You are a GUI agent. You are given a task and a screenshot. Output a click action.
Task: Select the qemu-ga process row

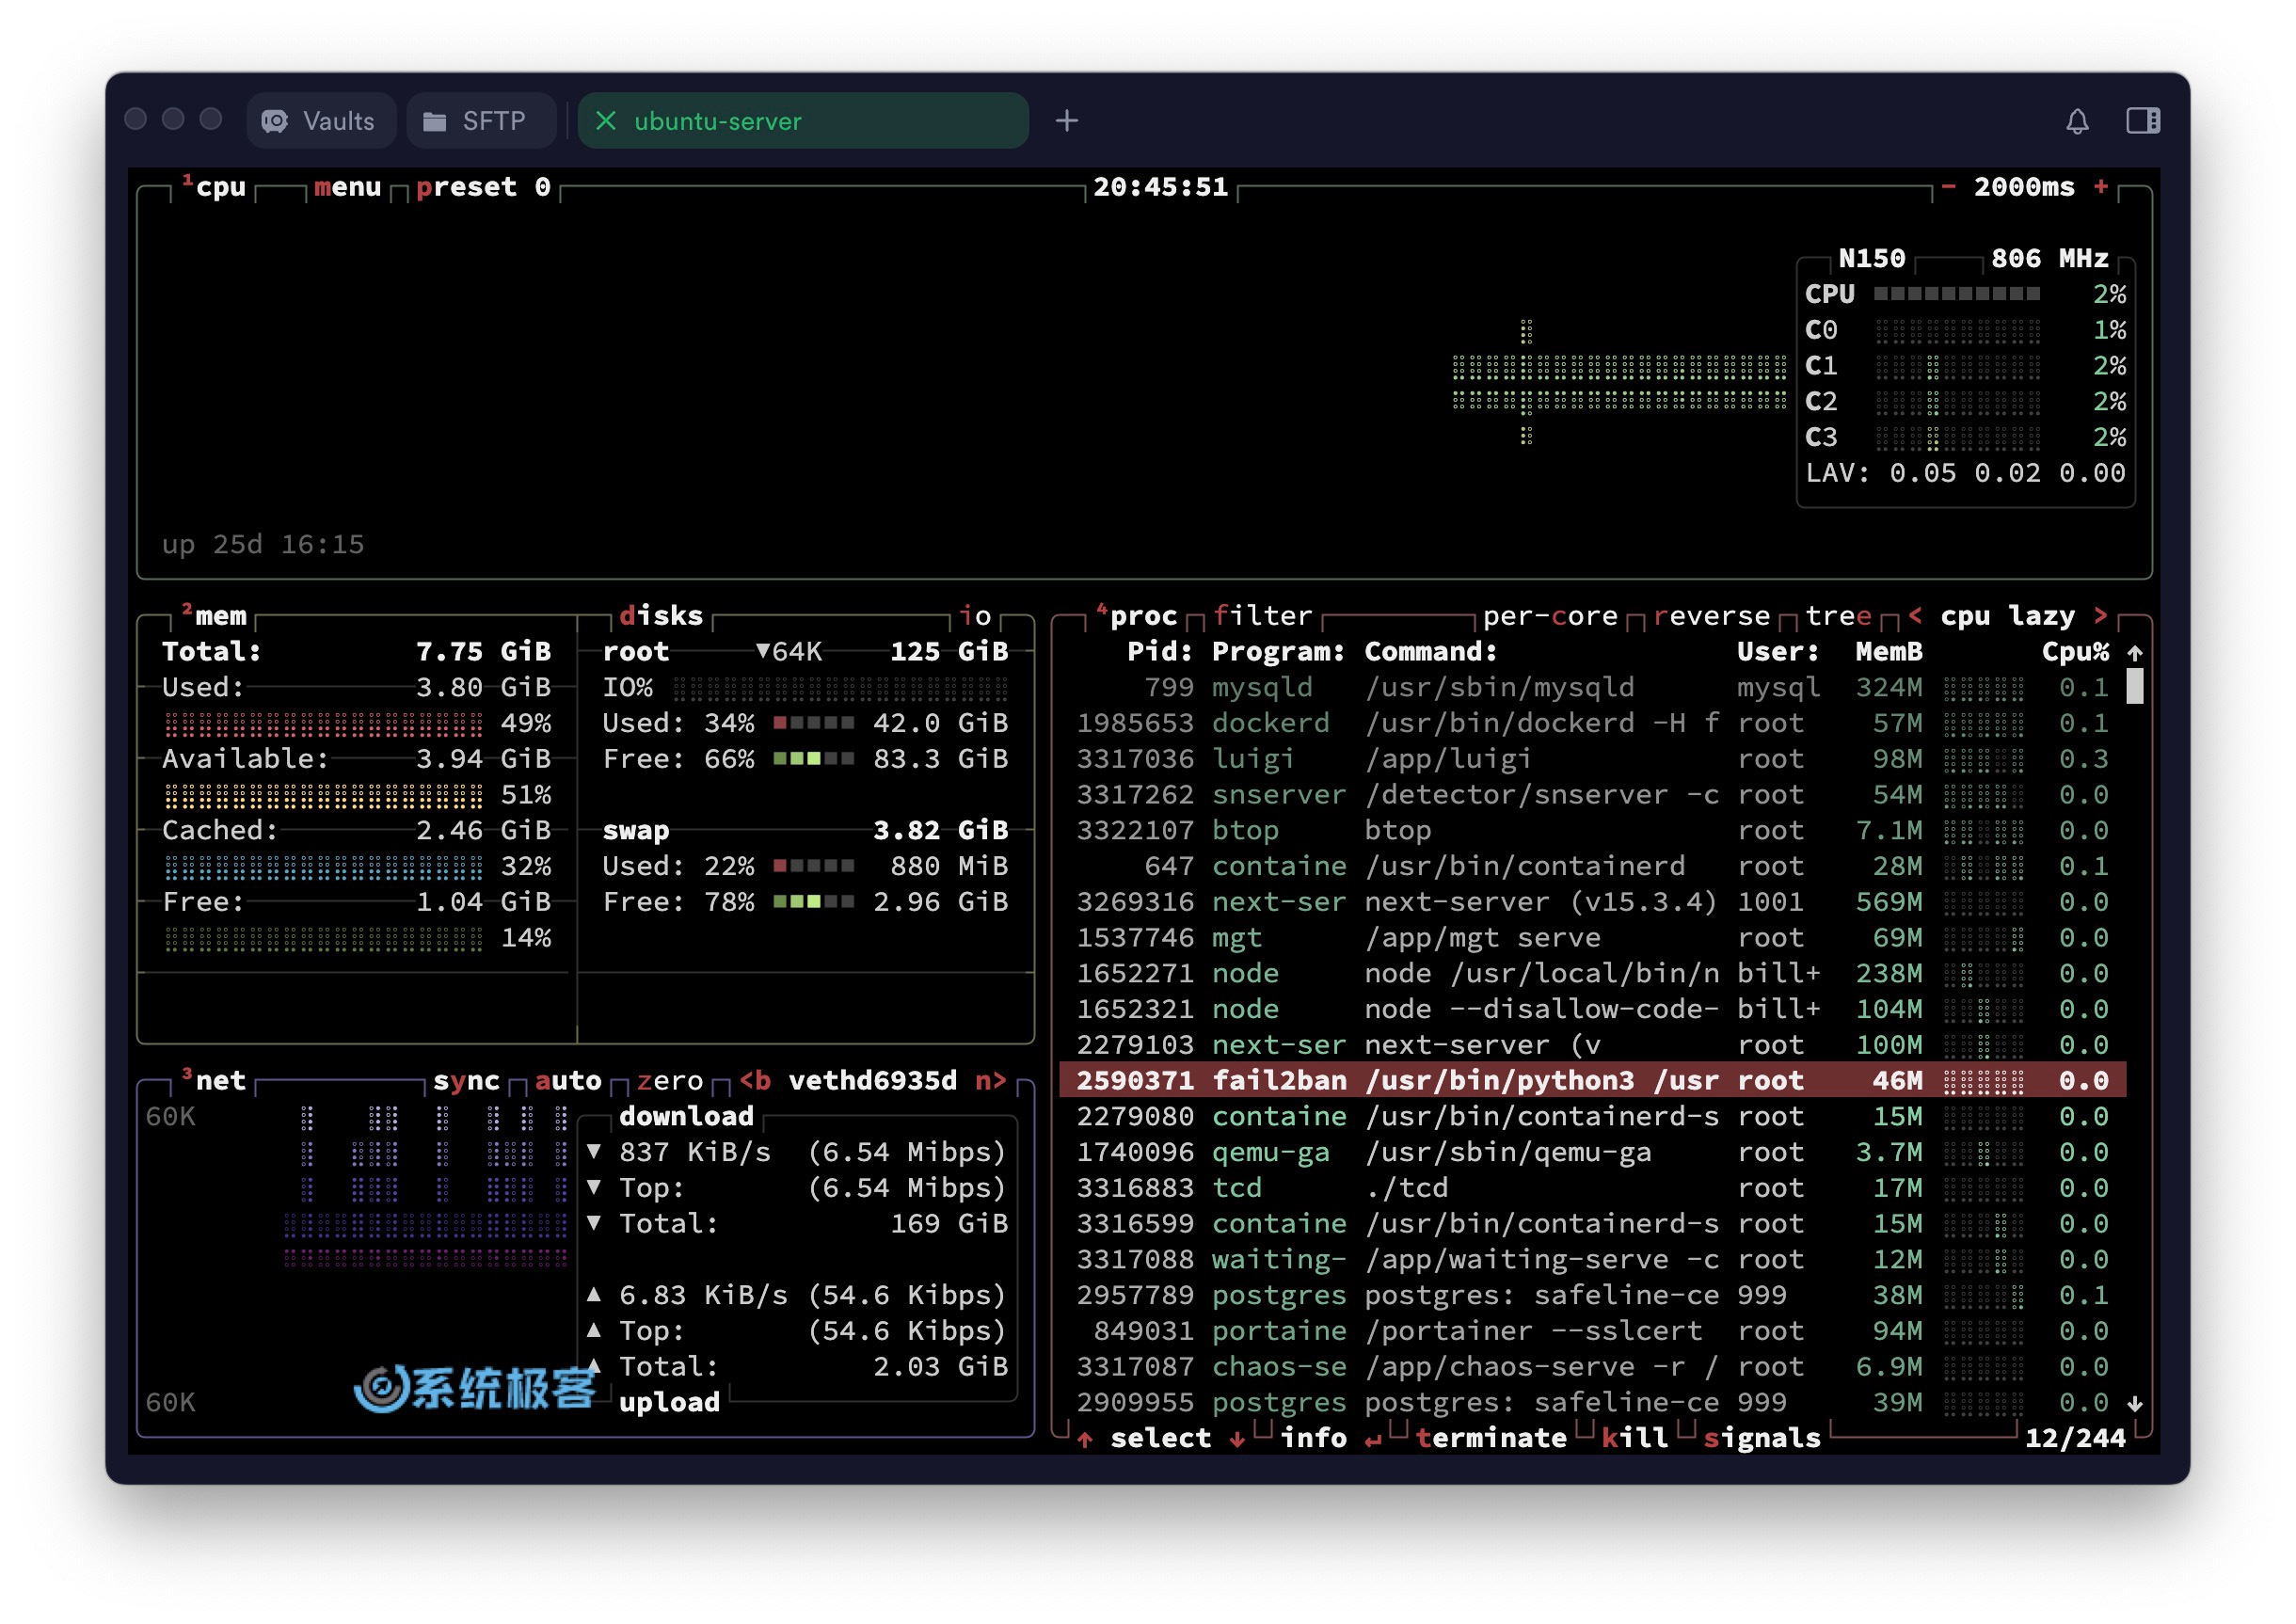[1592, 1152]
